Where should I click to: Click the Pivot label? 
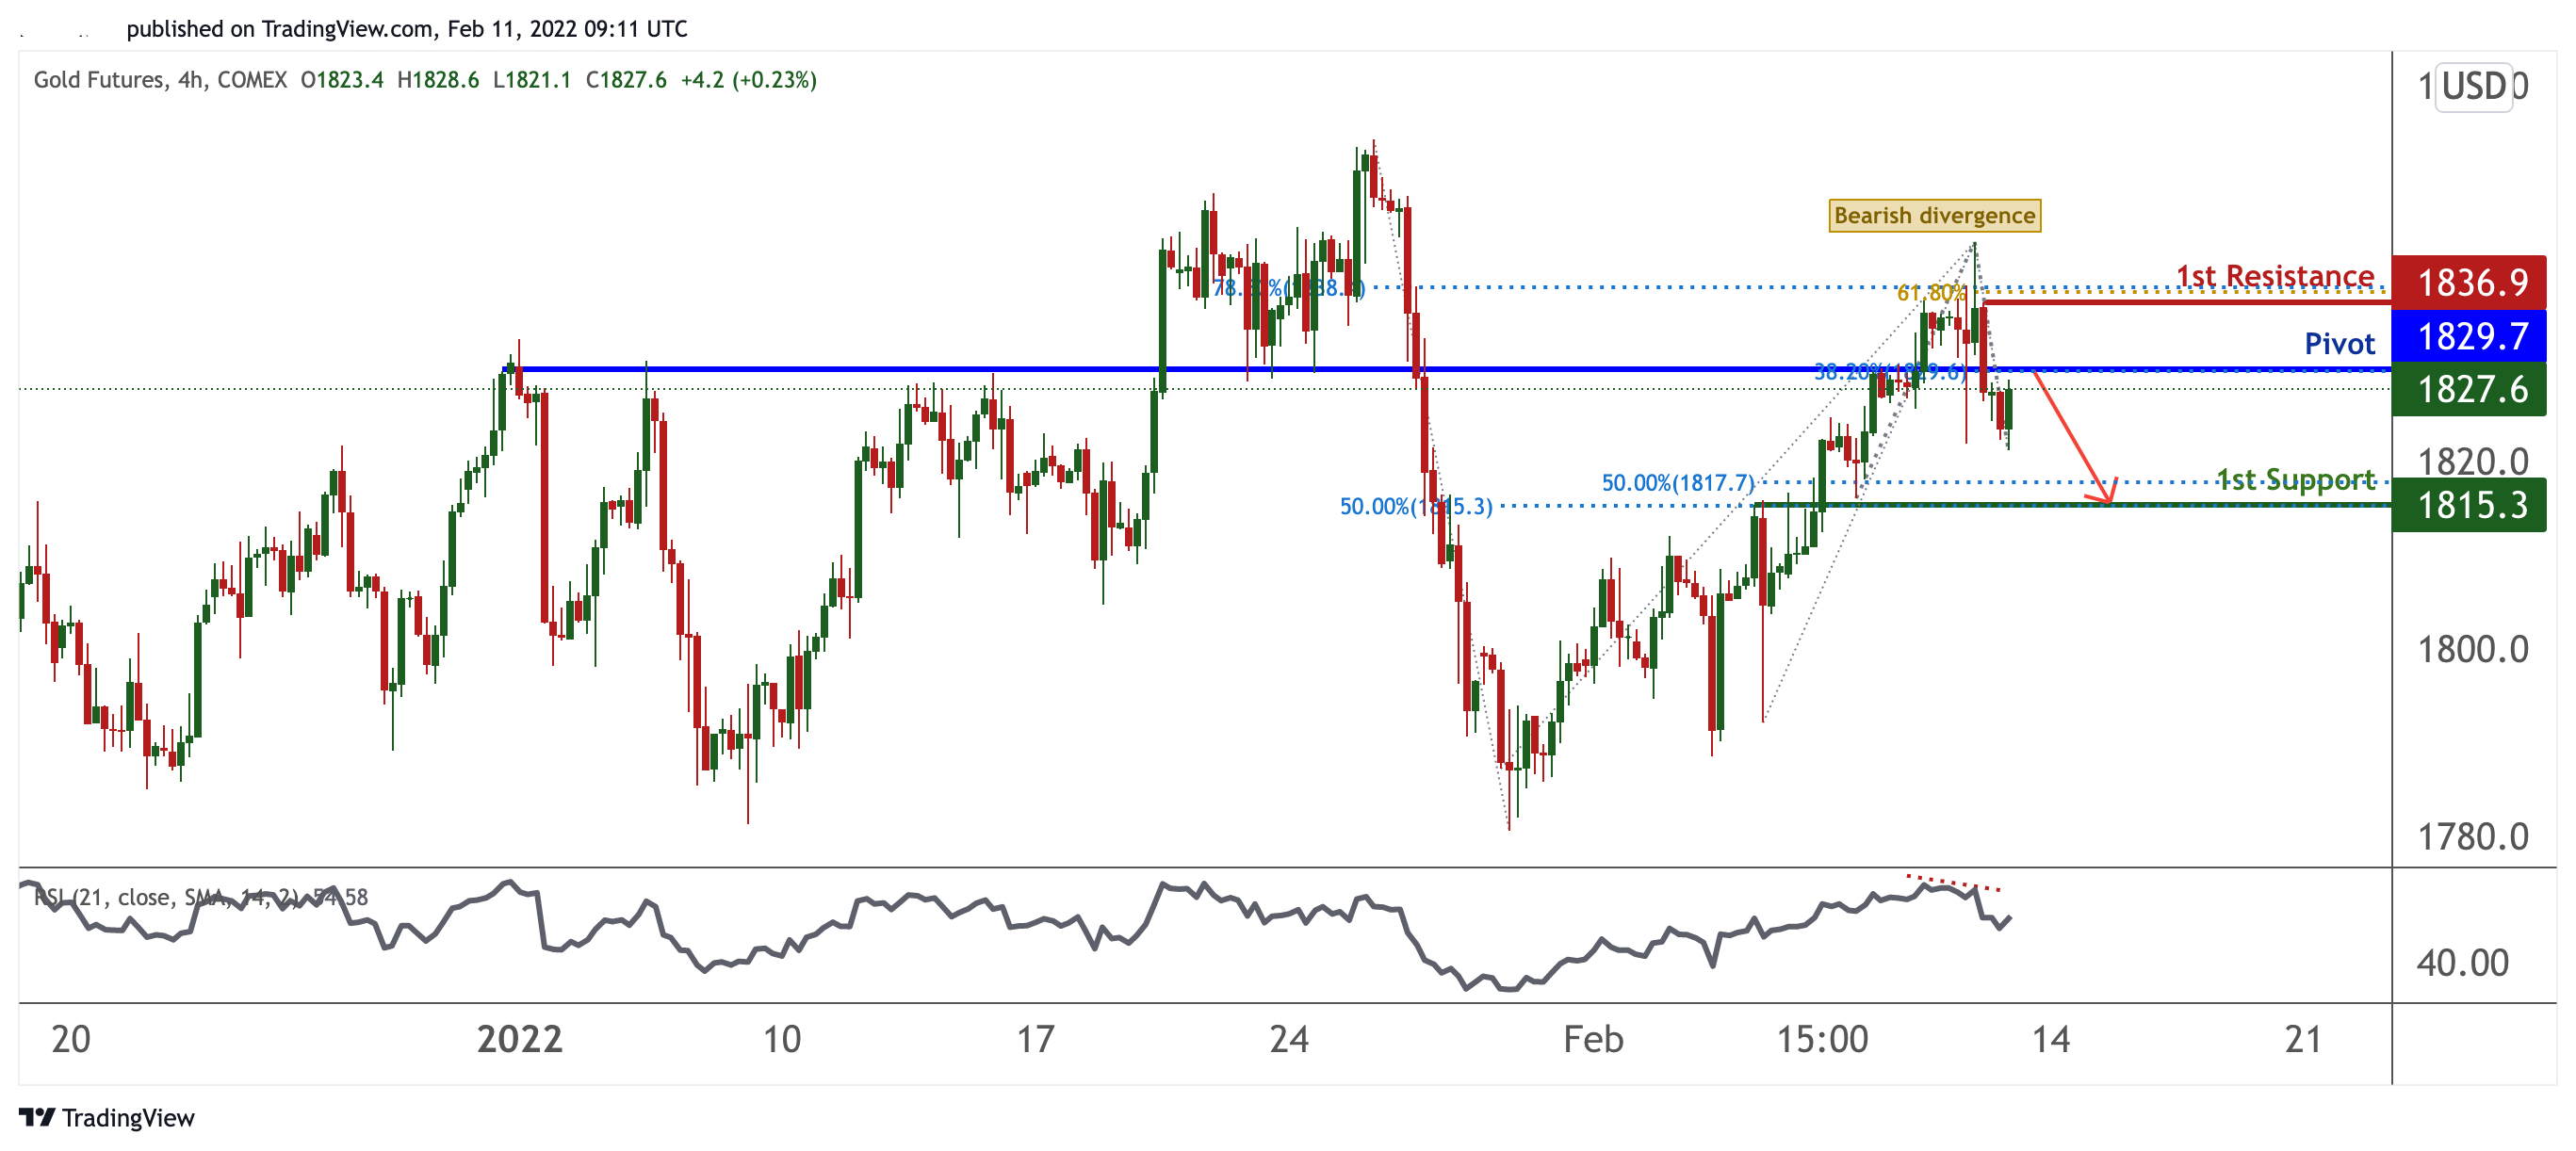click(2339, 344)
